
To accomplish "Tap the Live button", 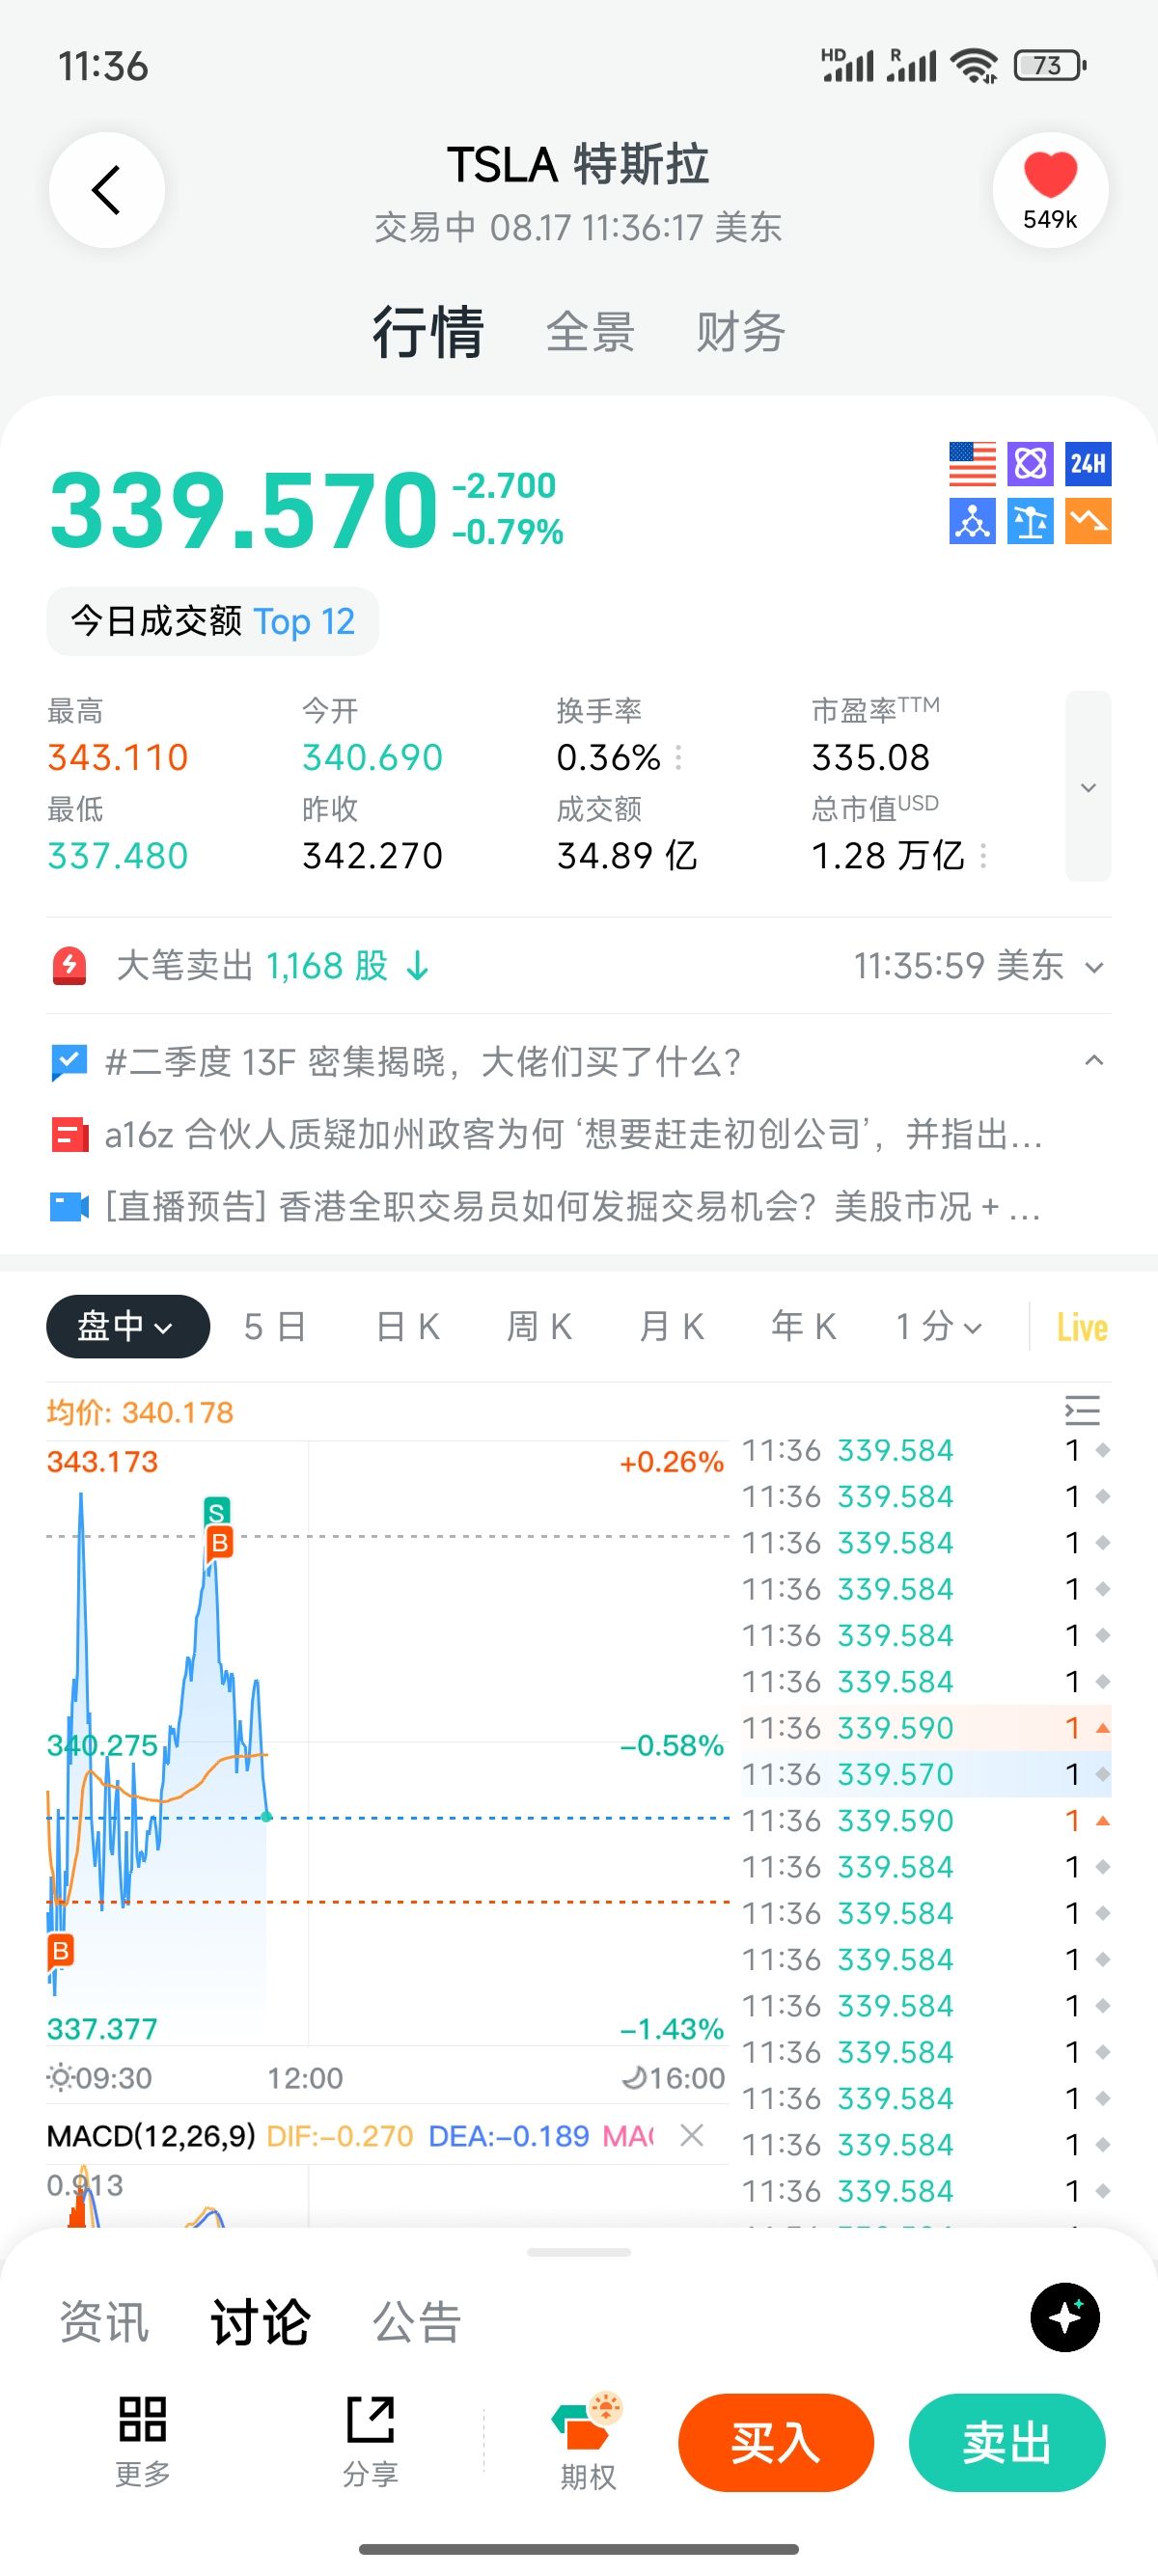I will pos(1082,1327).
